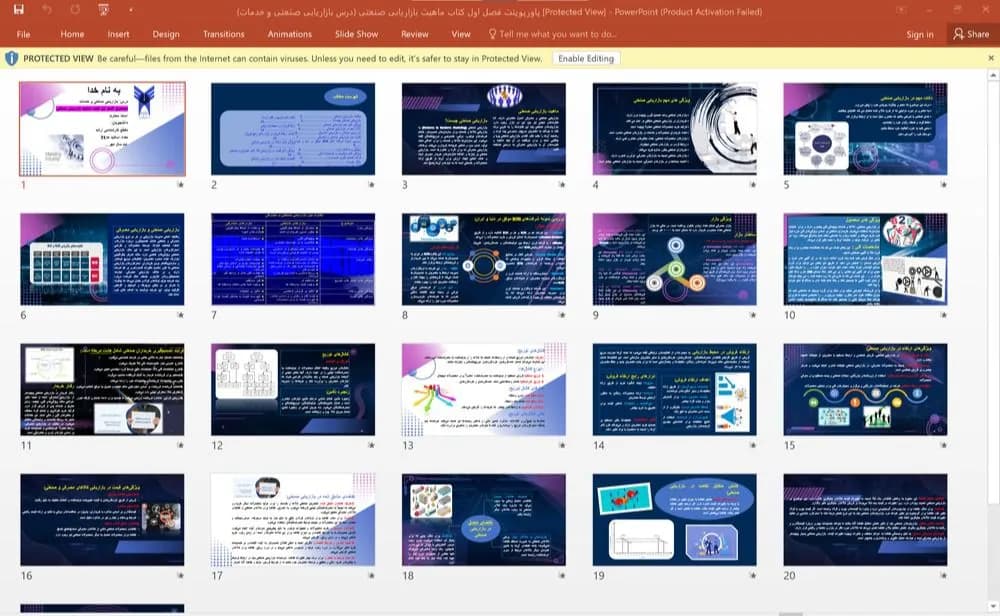Select slide 17 thumbnail

click(293, 520)
